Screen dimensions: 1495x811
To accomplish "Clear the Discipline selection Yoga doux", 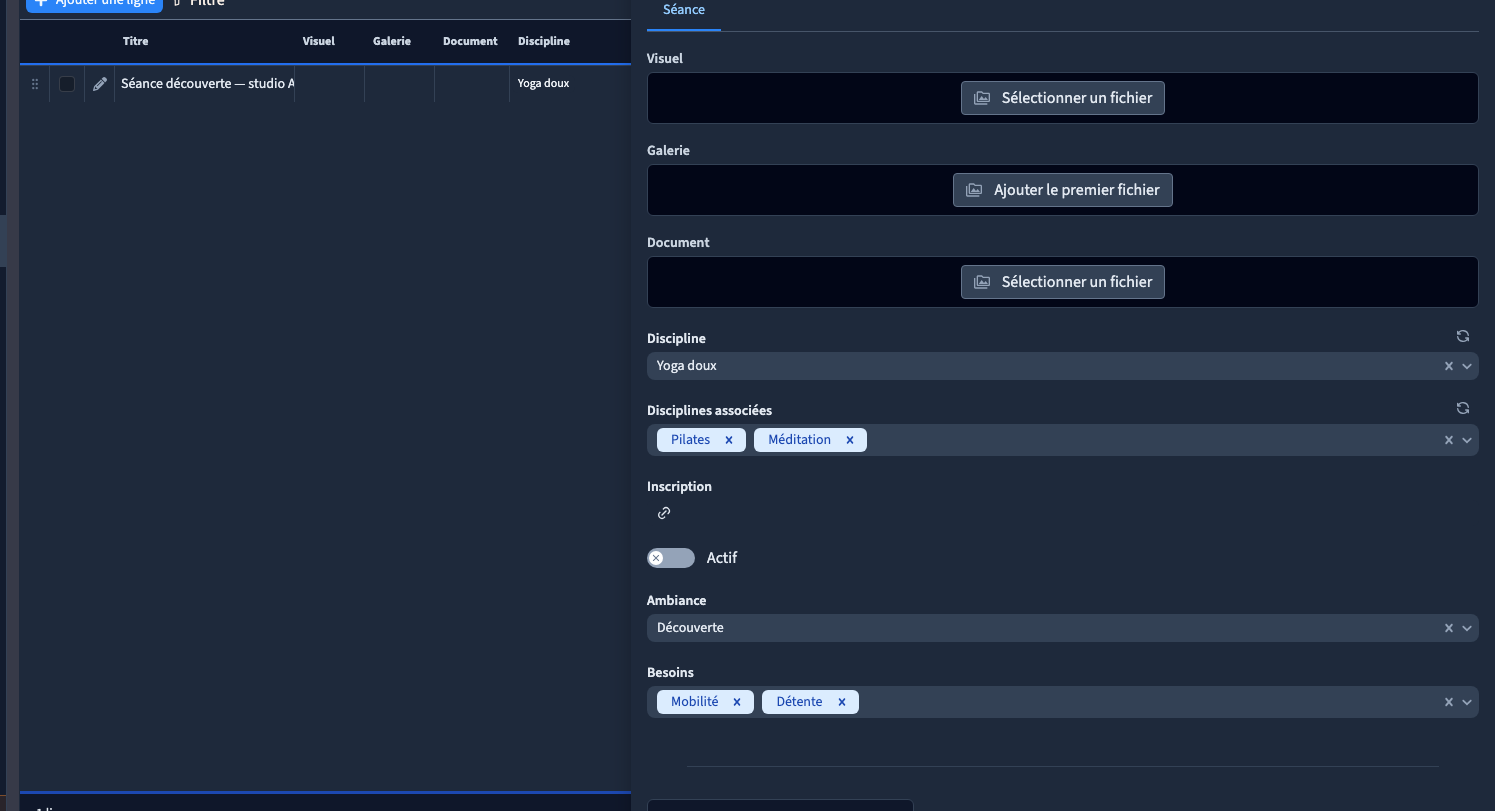I will 1449,366.
